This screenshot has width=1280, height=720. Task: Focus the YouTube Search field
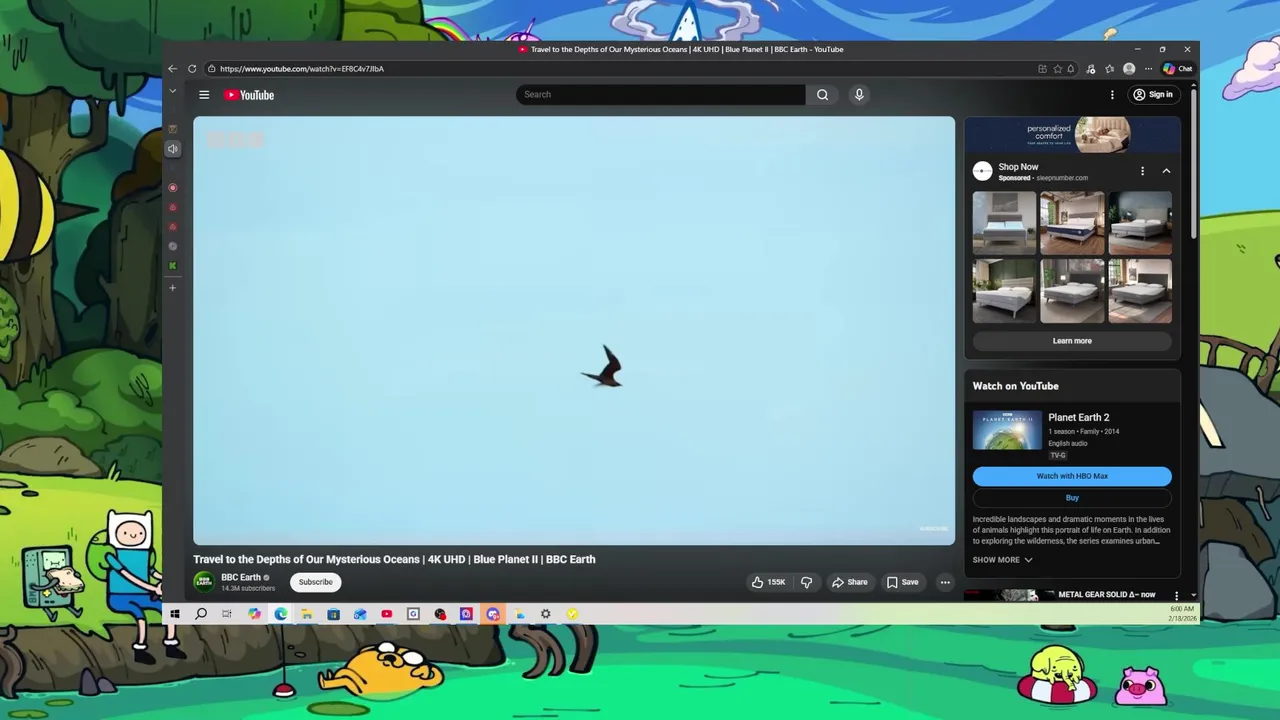(660, 95)
